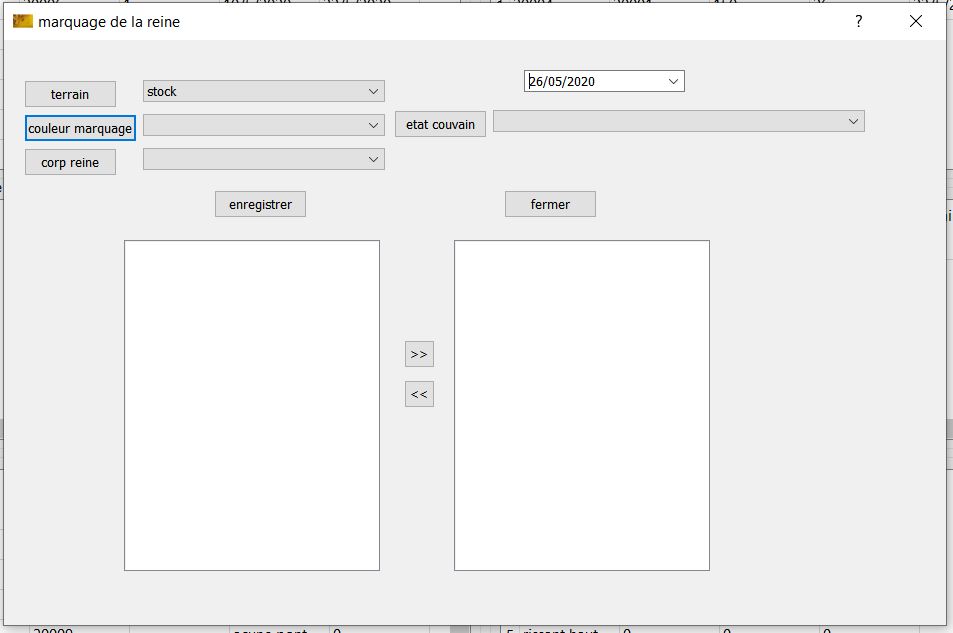This screenshot has width=953, height=633.
Task: Expand the couleur marquage combo box
Action: 263,125
